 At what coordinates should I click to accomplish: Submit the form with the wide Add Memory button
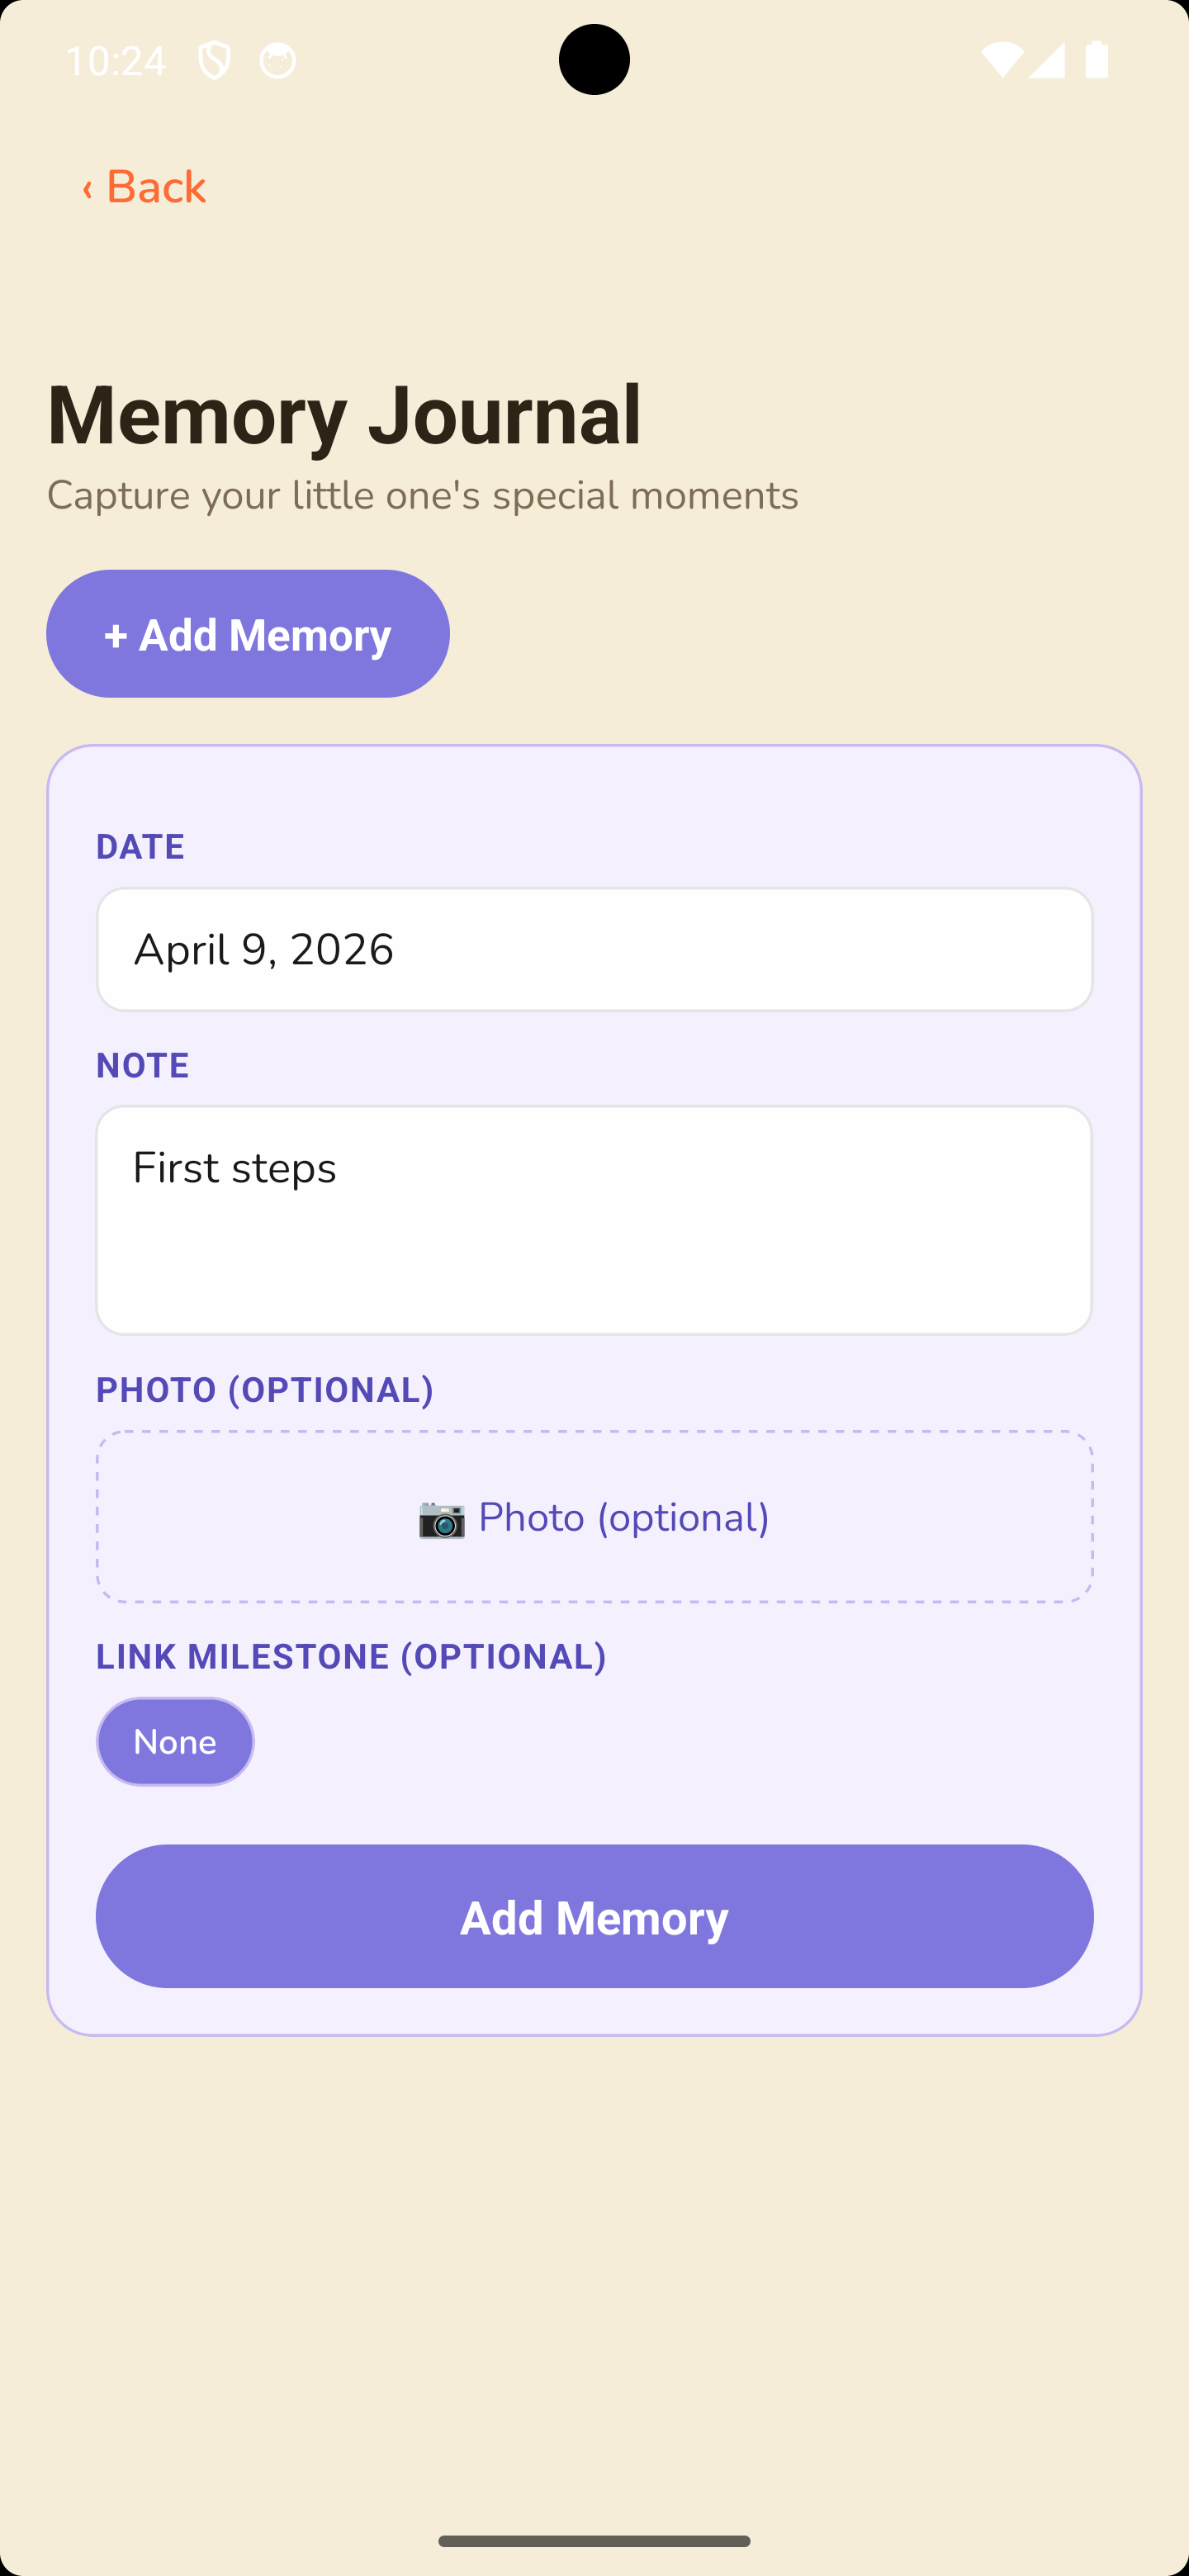[x=594, y=1916]
